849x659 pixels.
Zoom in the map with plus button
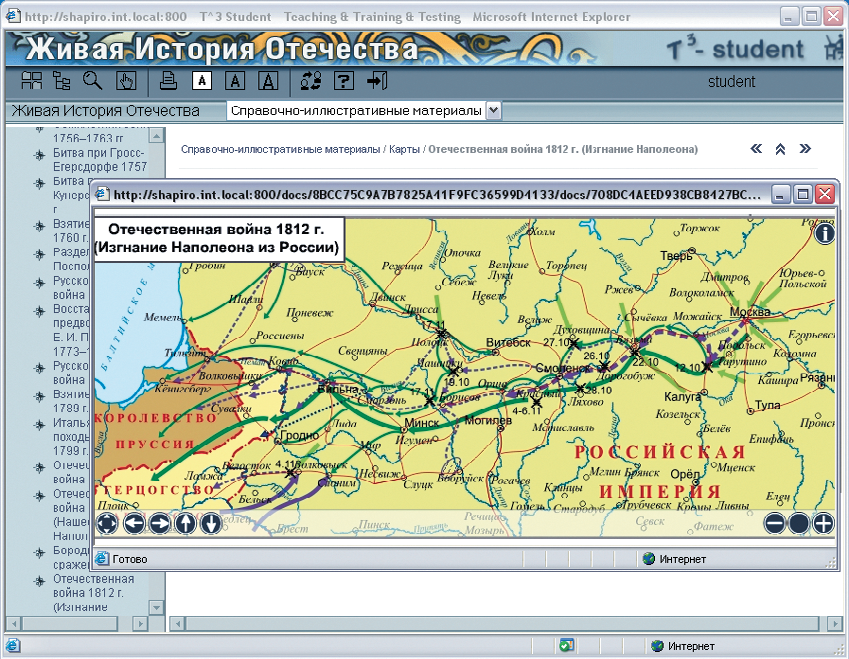(823, 522)
